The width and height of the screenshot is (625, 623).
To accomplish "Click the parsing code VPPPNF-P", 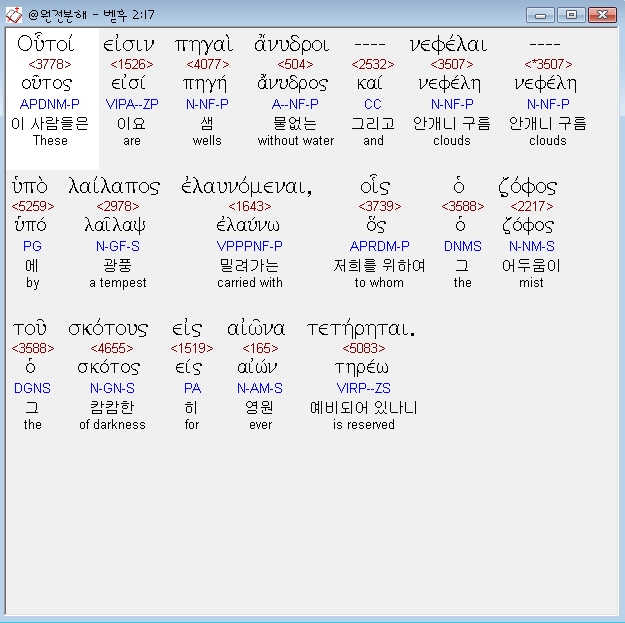I will (250, 246).
